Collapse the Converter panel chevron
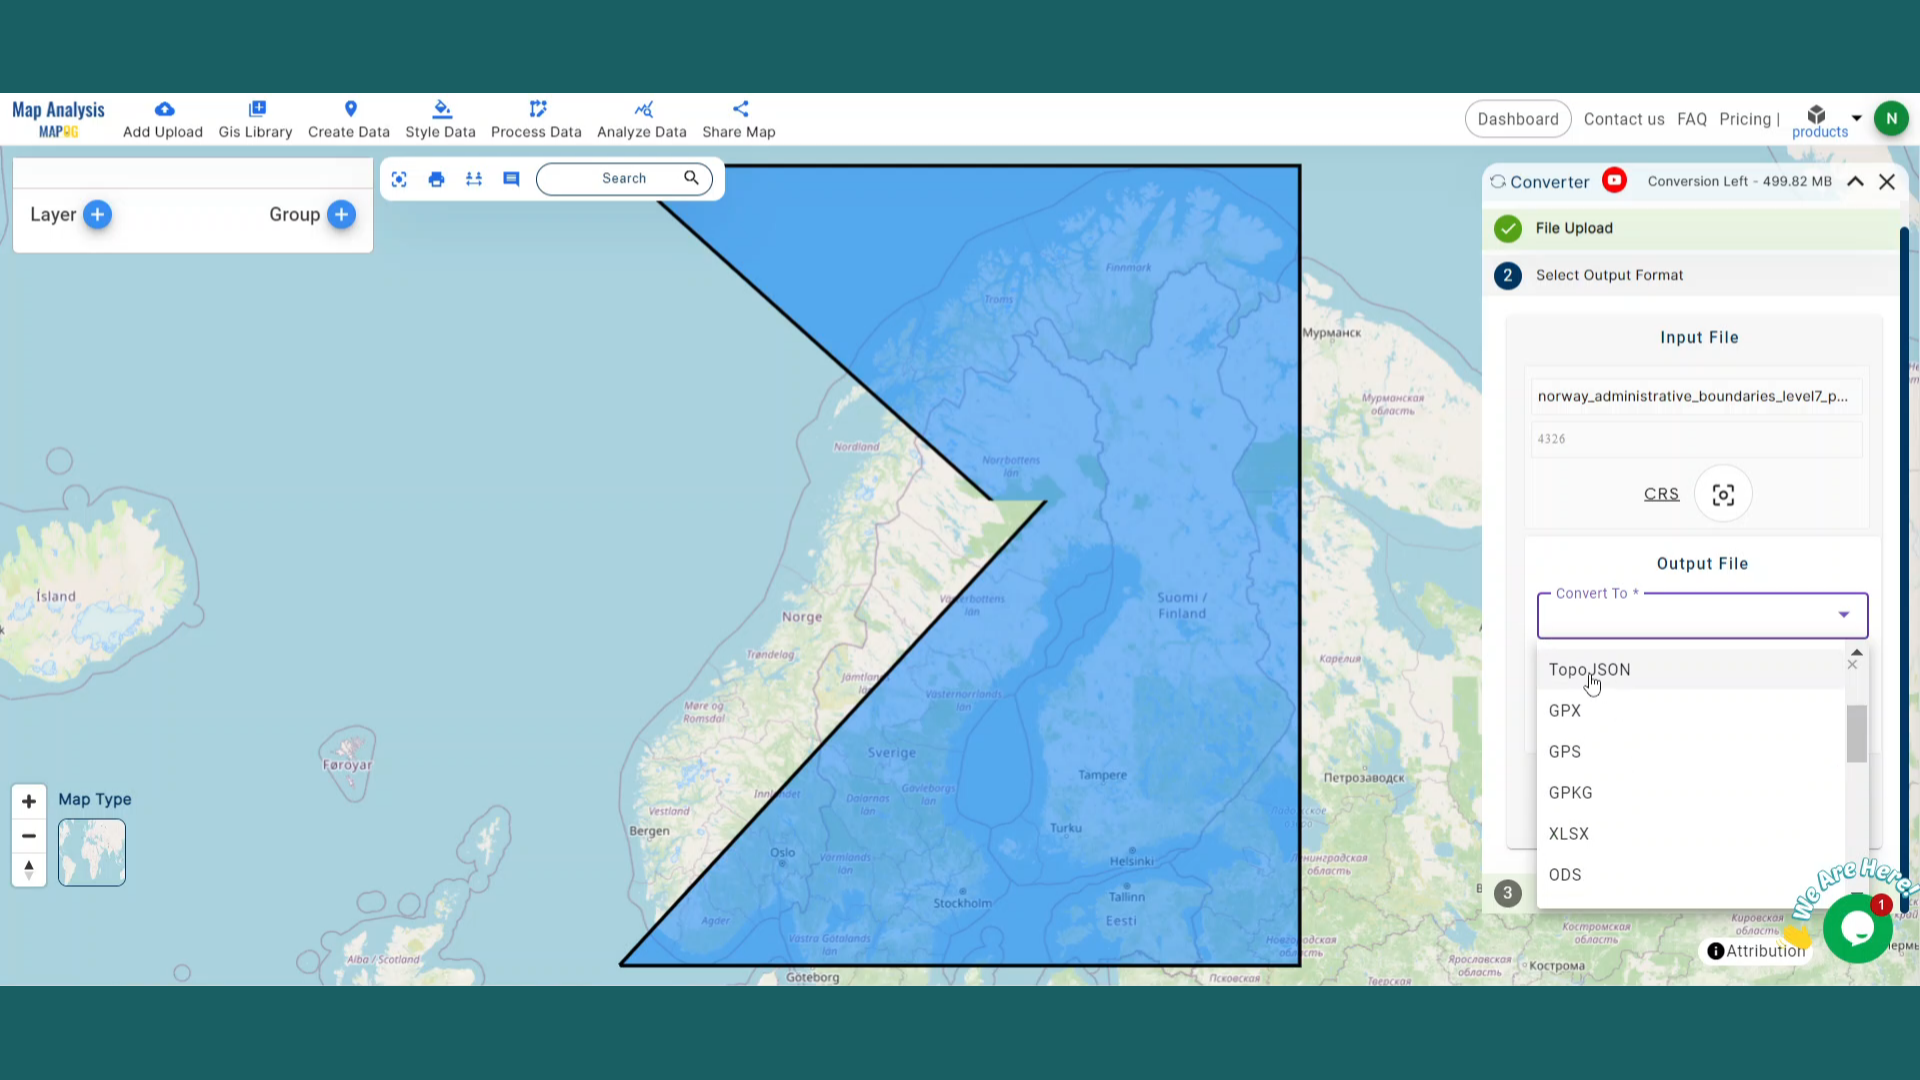1920x1080 pixels. 1855,181
